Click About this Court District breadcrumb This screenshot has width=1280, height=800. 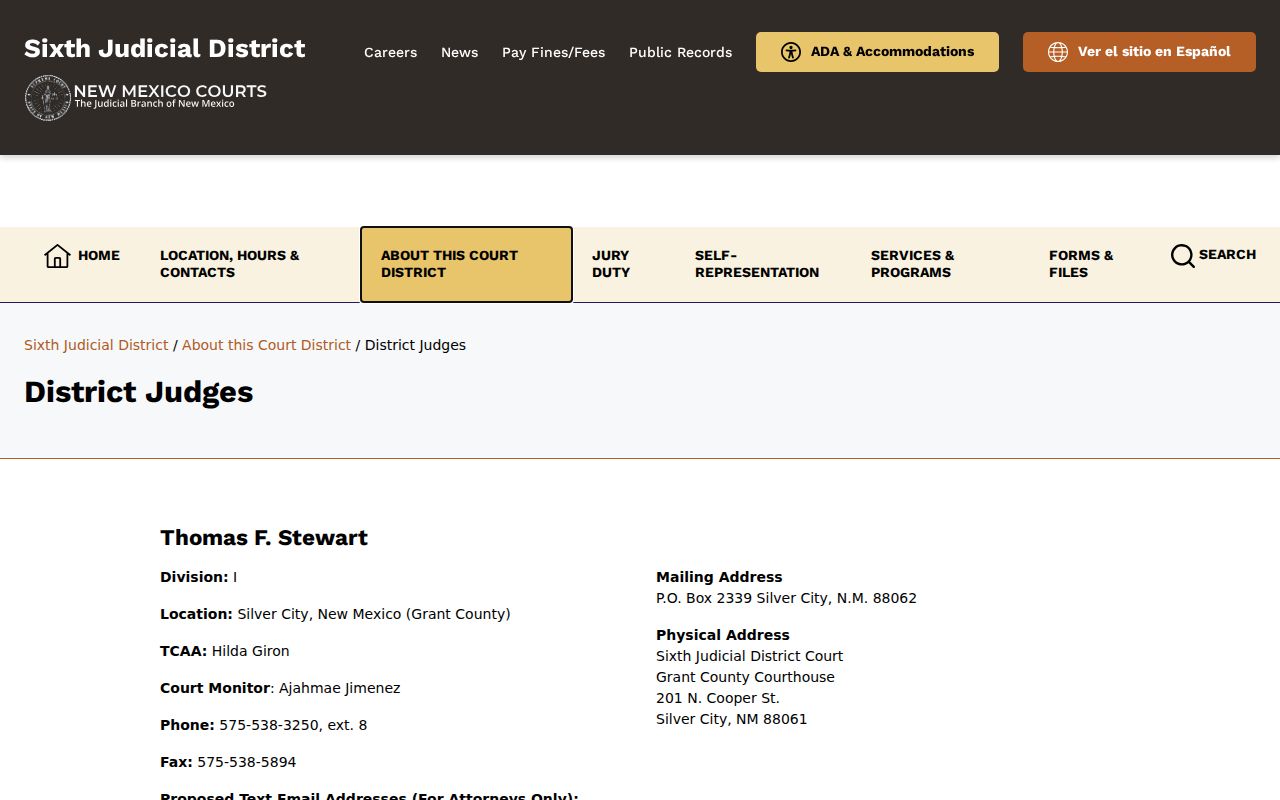[266, 345]
